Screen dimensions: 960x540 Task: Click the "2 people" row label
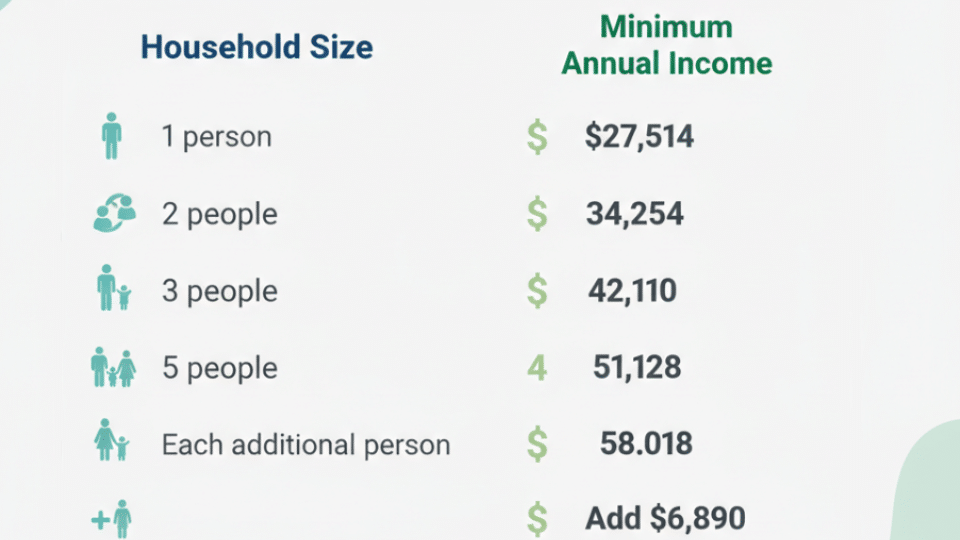[220, 214]
